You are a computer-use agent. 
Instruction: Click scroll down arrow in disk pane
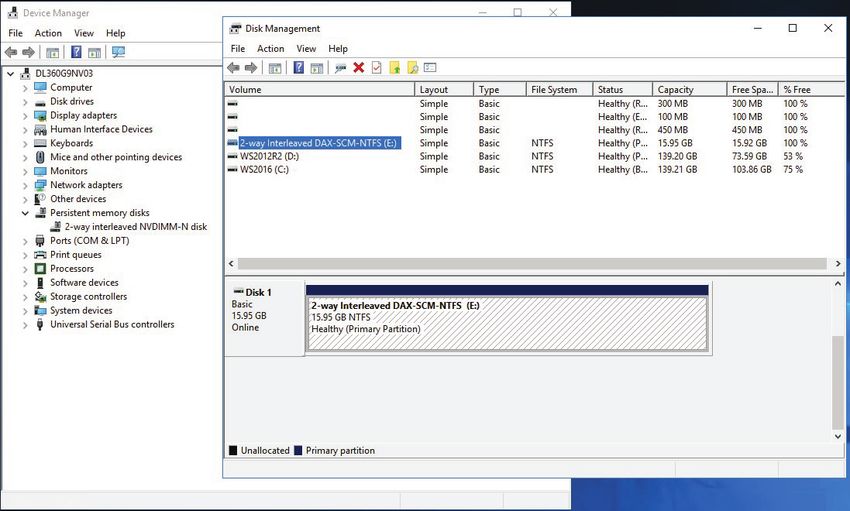pyautogui.click(x=838, y=436)
